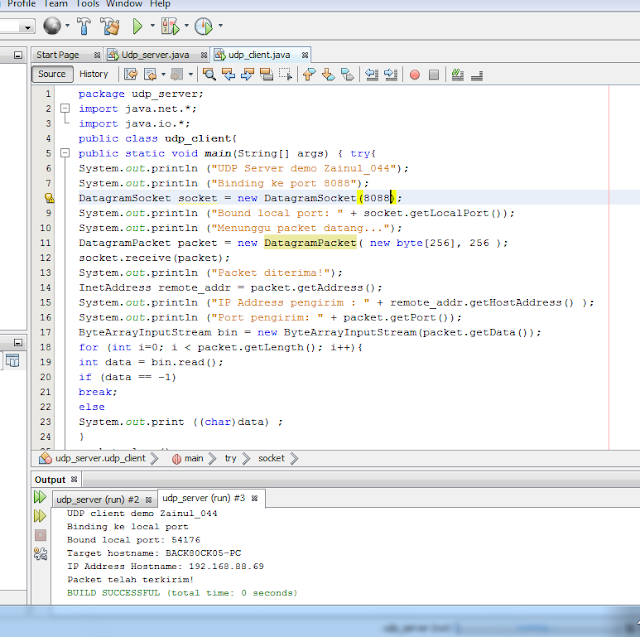The width and height of the screenshot is (640, 637).
Task: Open the configuration combo box dropdown
Action: [27, 28]
